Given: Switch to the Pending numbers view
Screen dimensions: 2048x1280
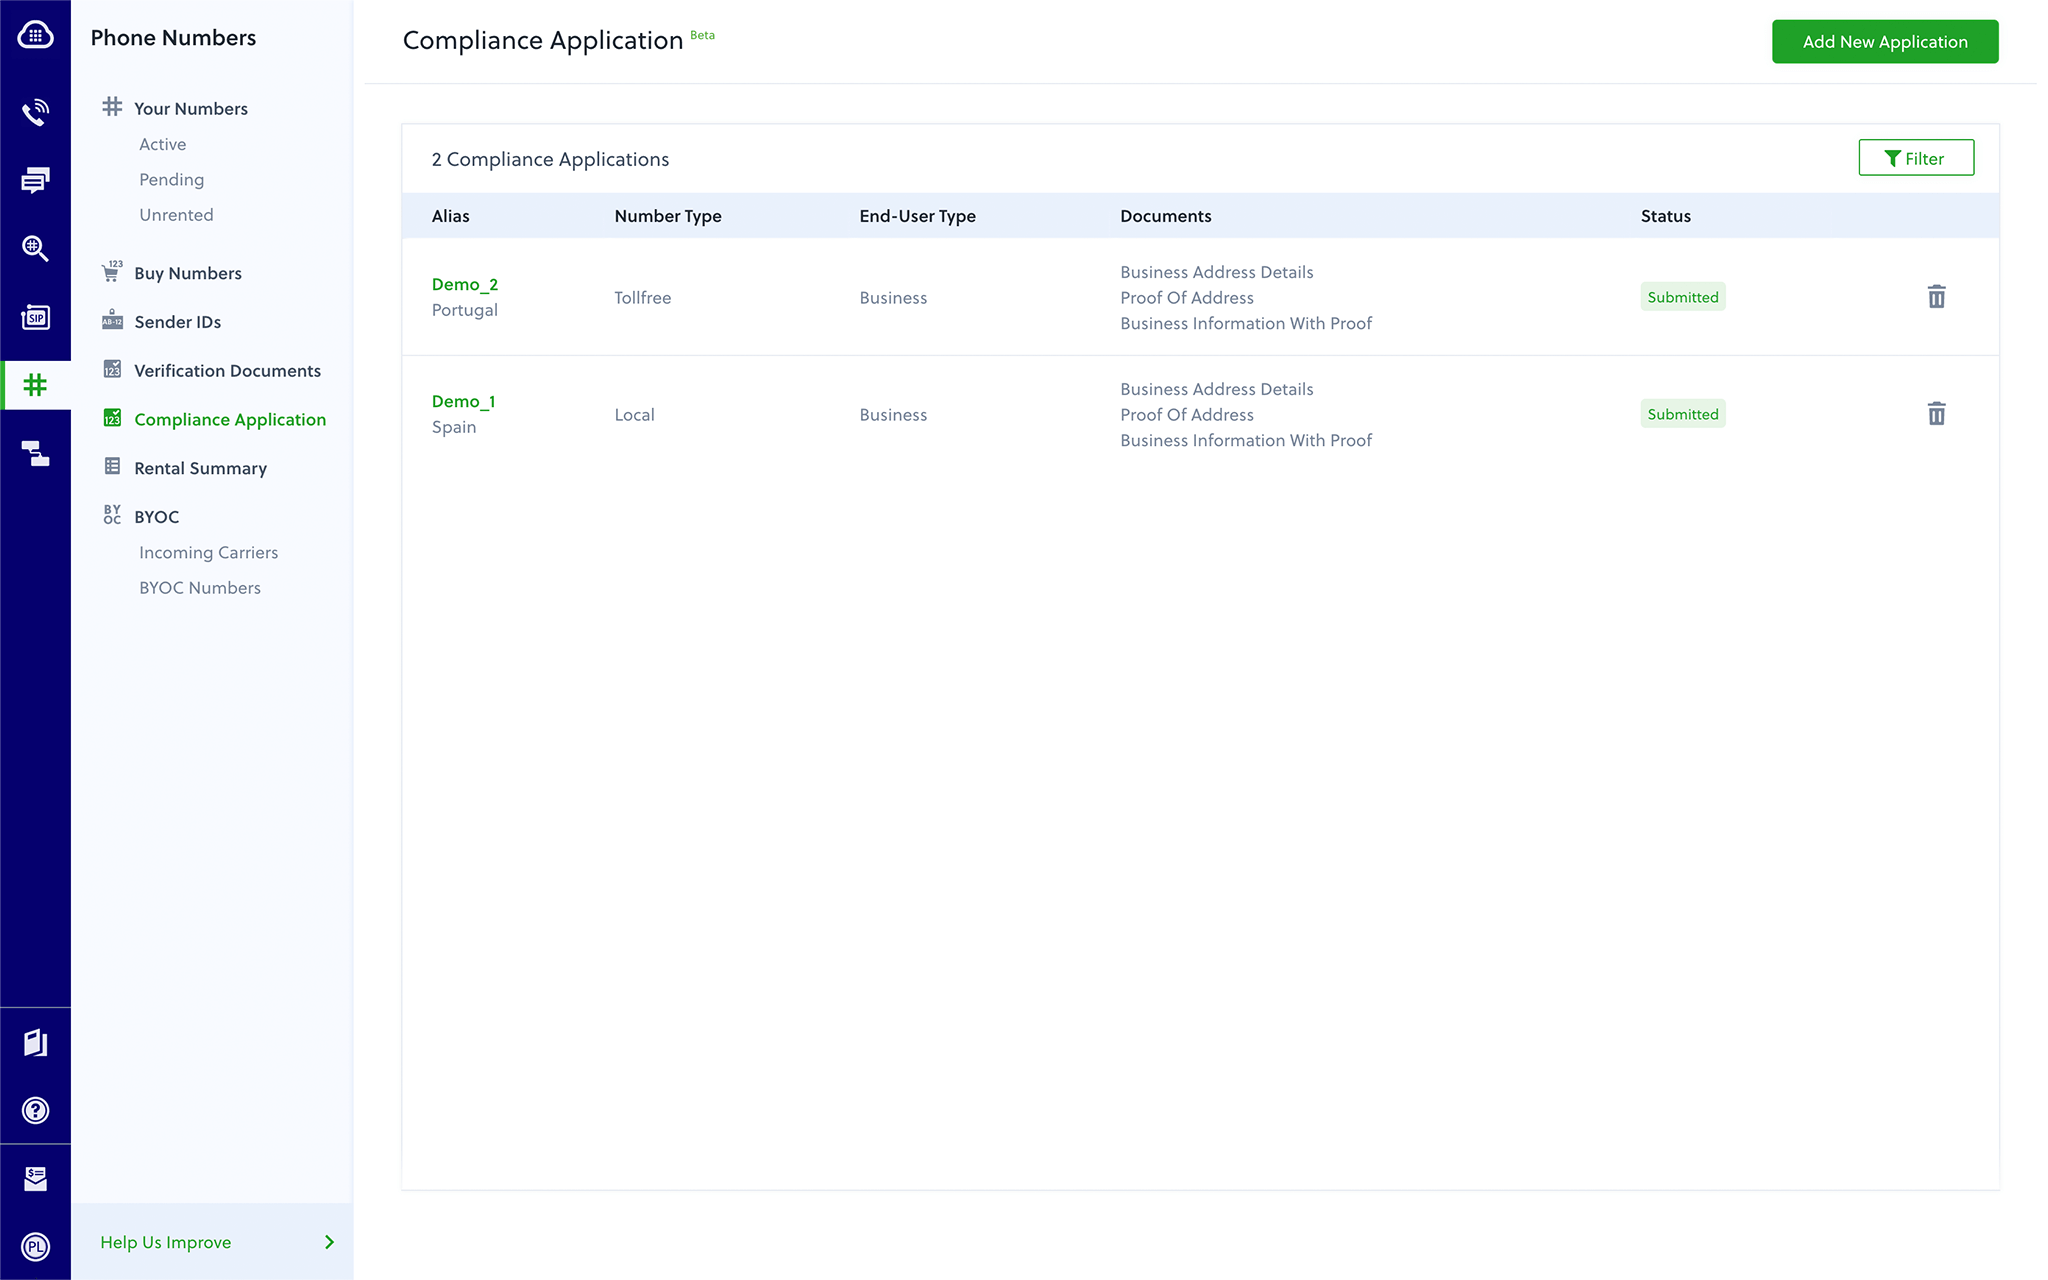Looking at the screenshot, I should click(x=171, y=179).
